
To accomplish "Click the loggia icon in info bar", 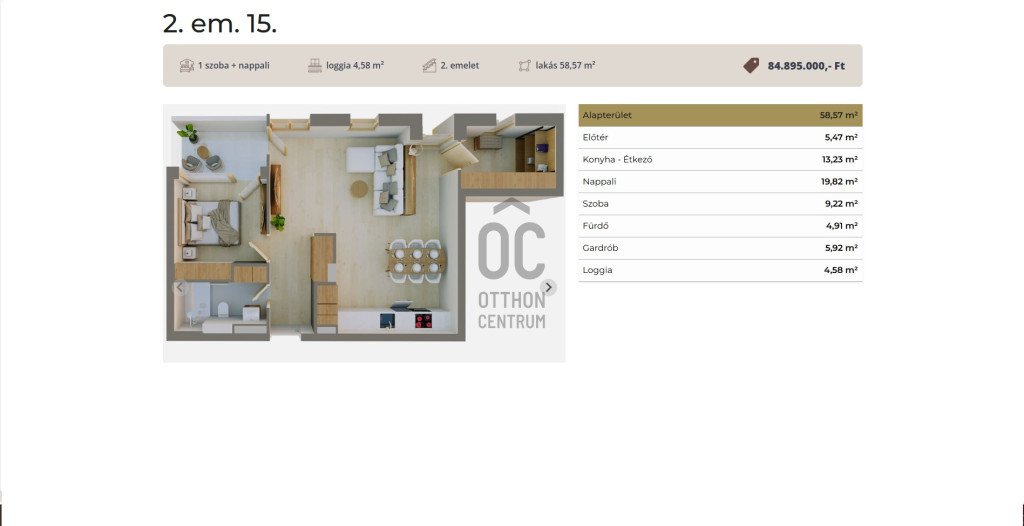I will [315, 66].
